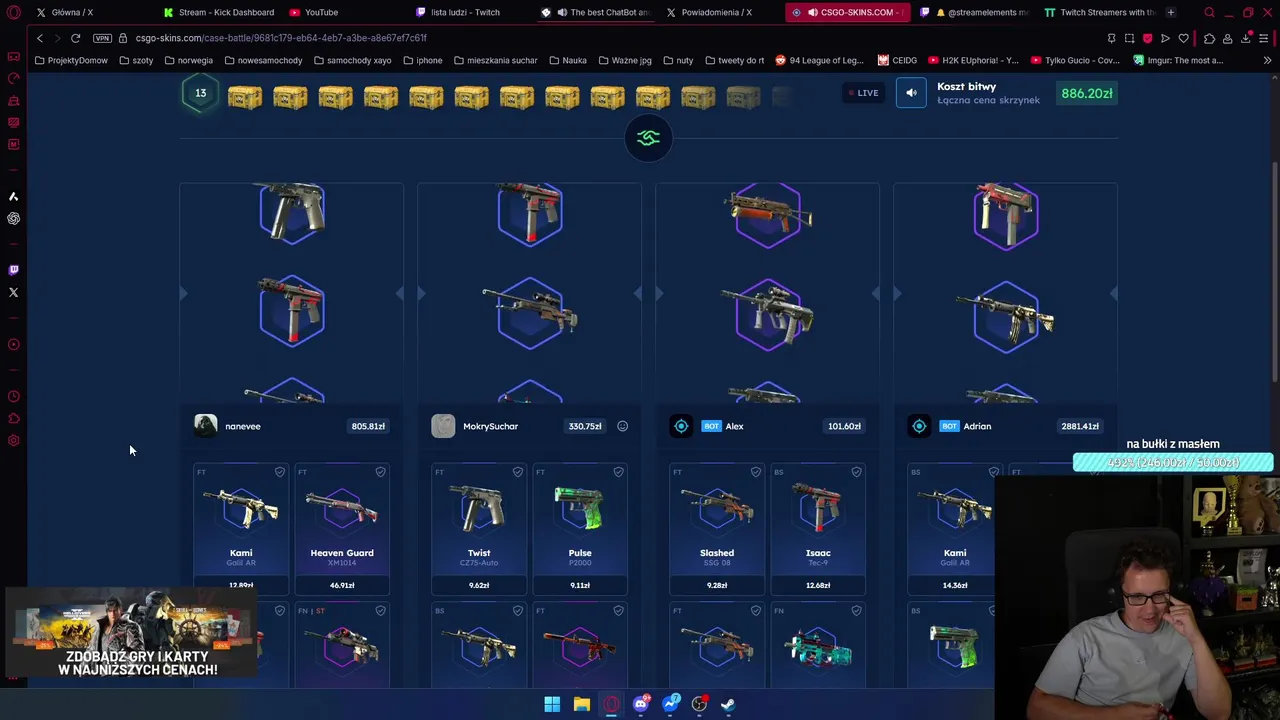Viewport: 1280px width, 720px height.
Task: Open X in the Opera sidebar
Action: (x=13, y=292)
